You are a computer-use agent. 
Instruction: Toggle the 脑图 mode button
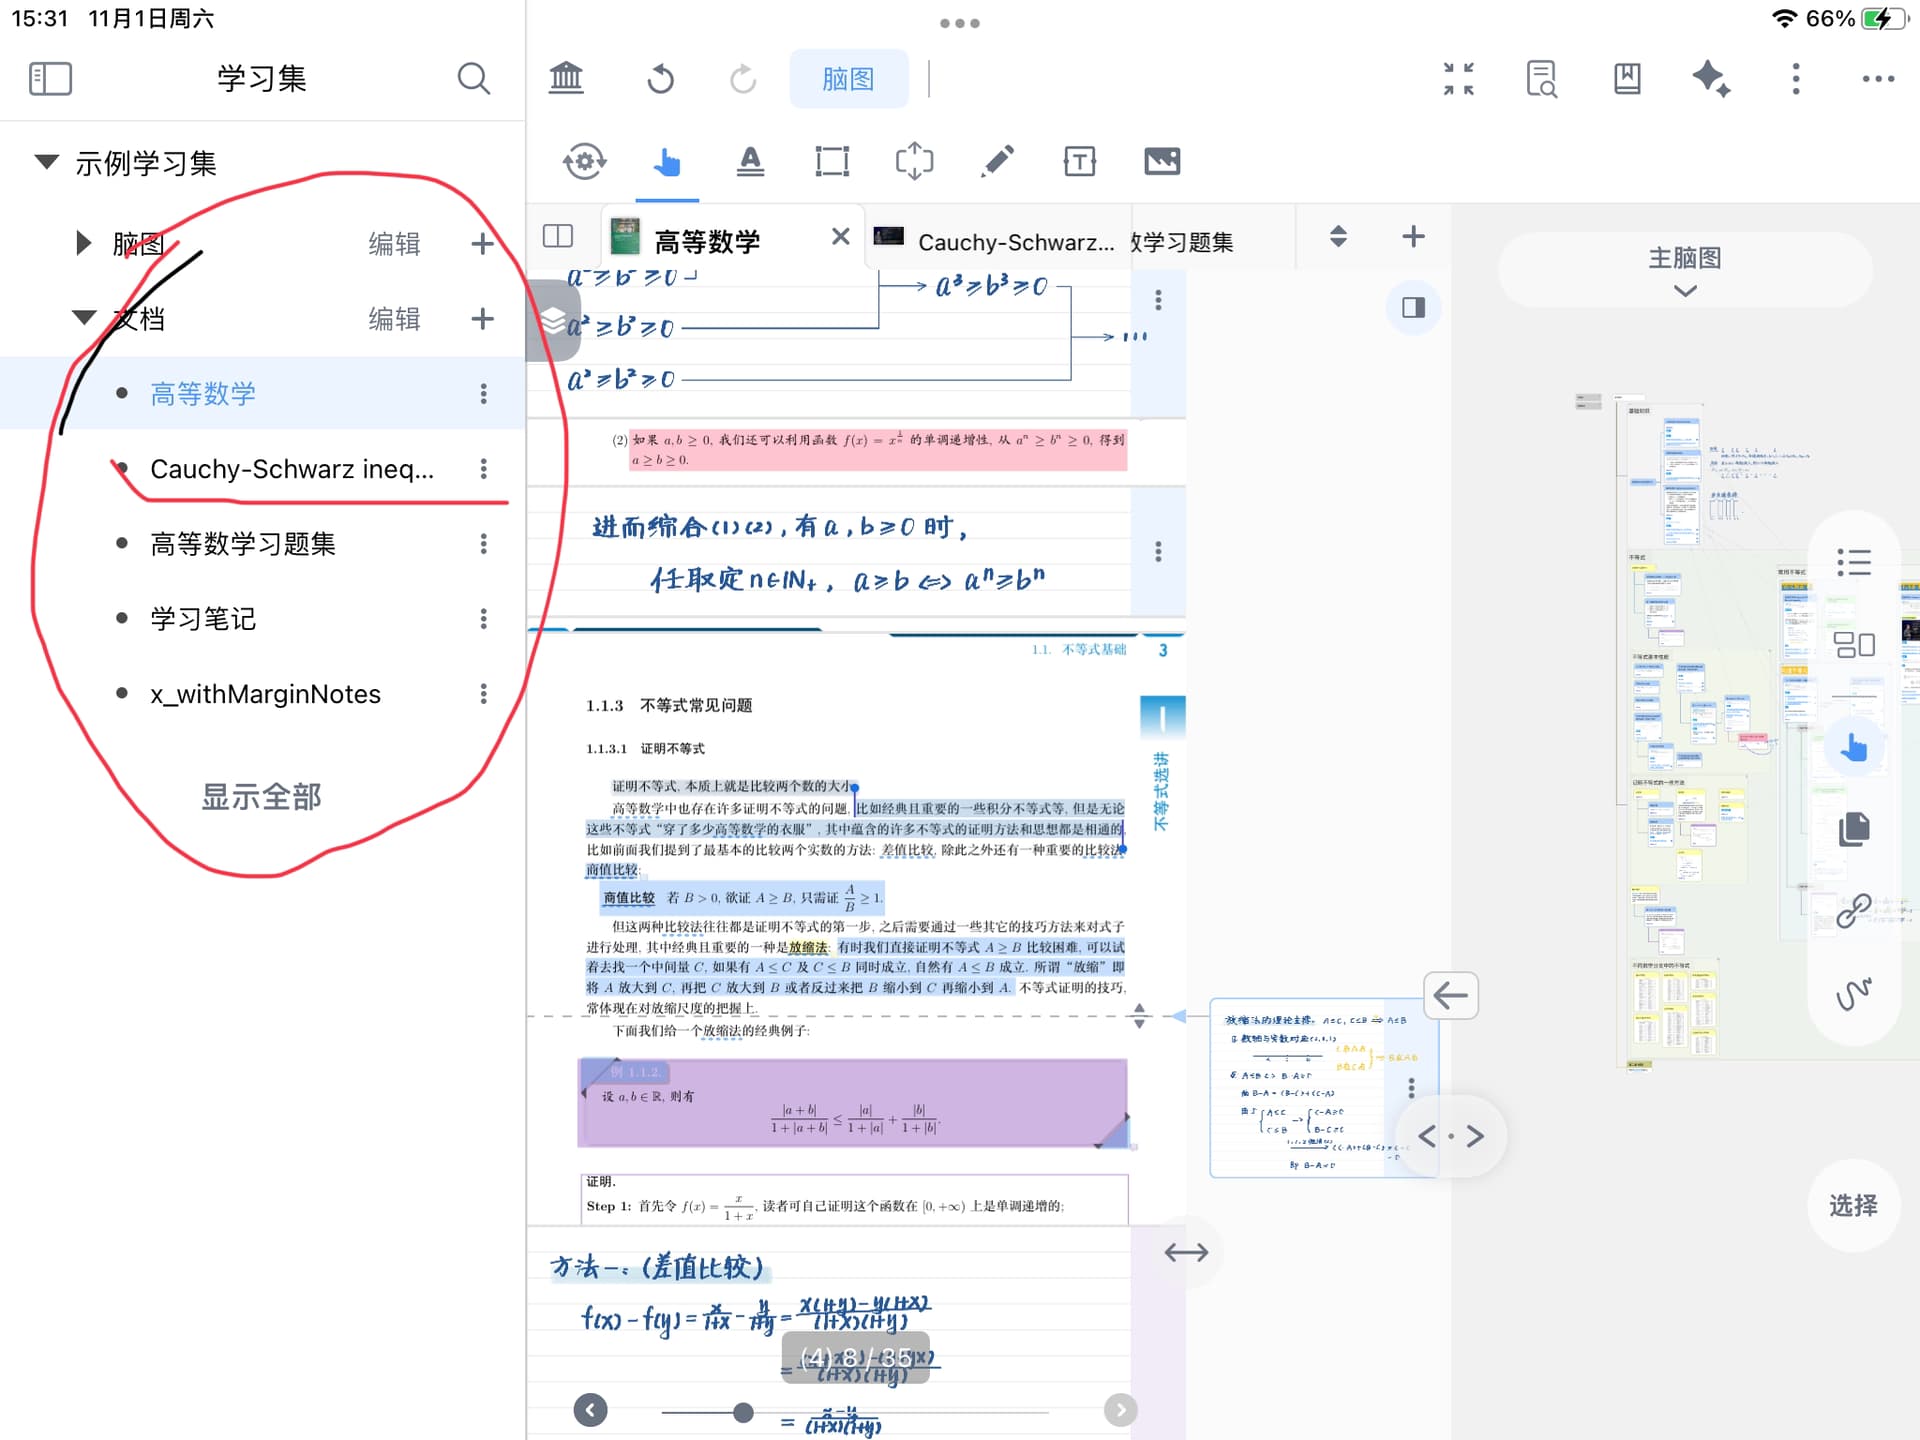click(848, 79)
